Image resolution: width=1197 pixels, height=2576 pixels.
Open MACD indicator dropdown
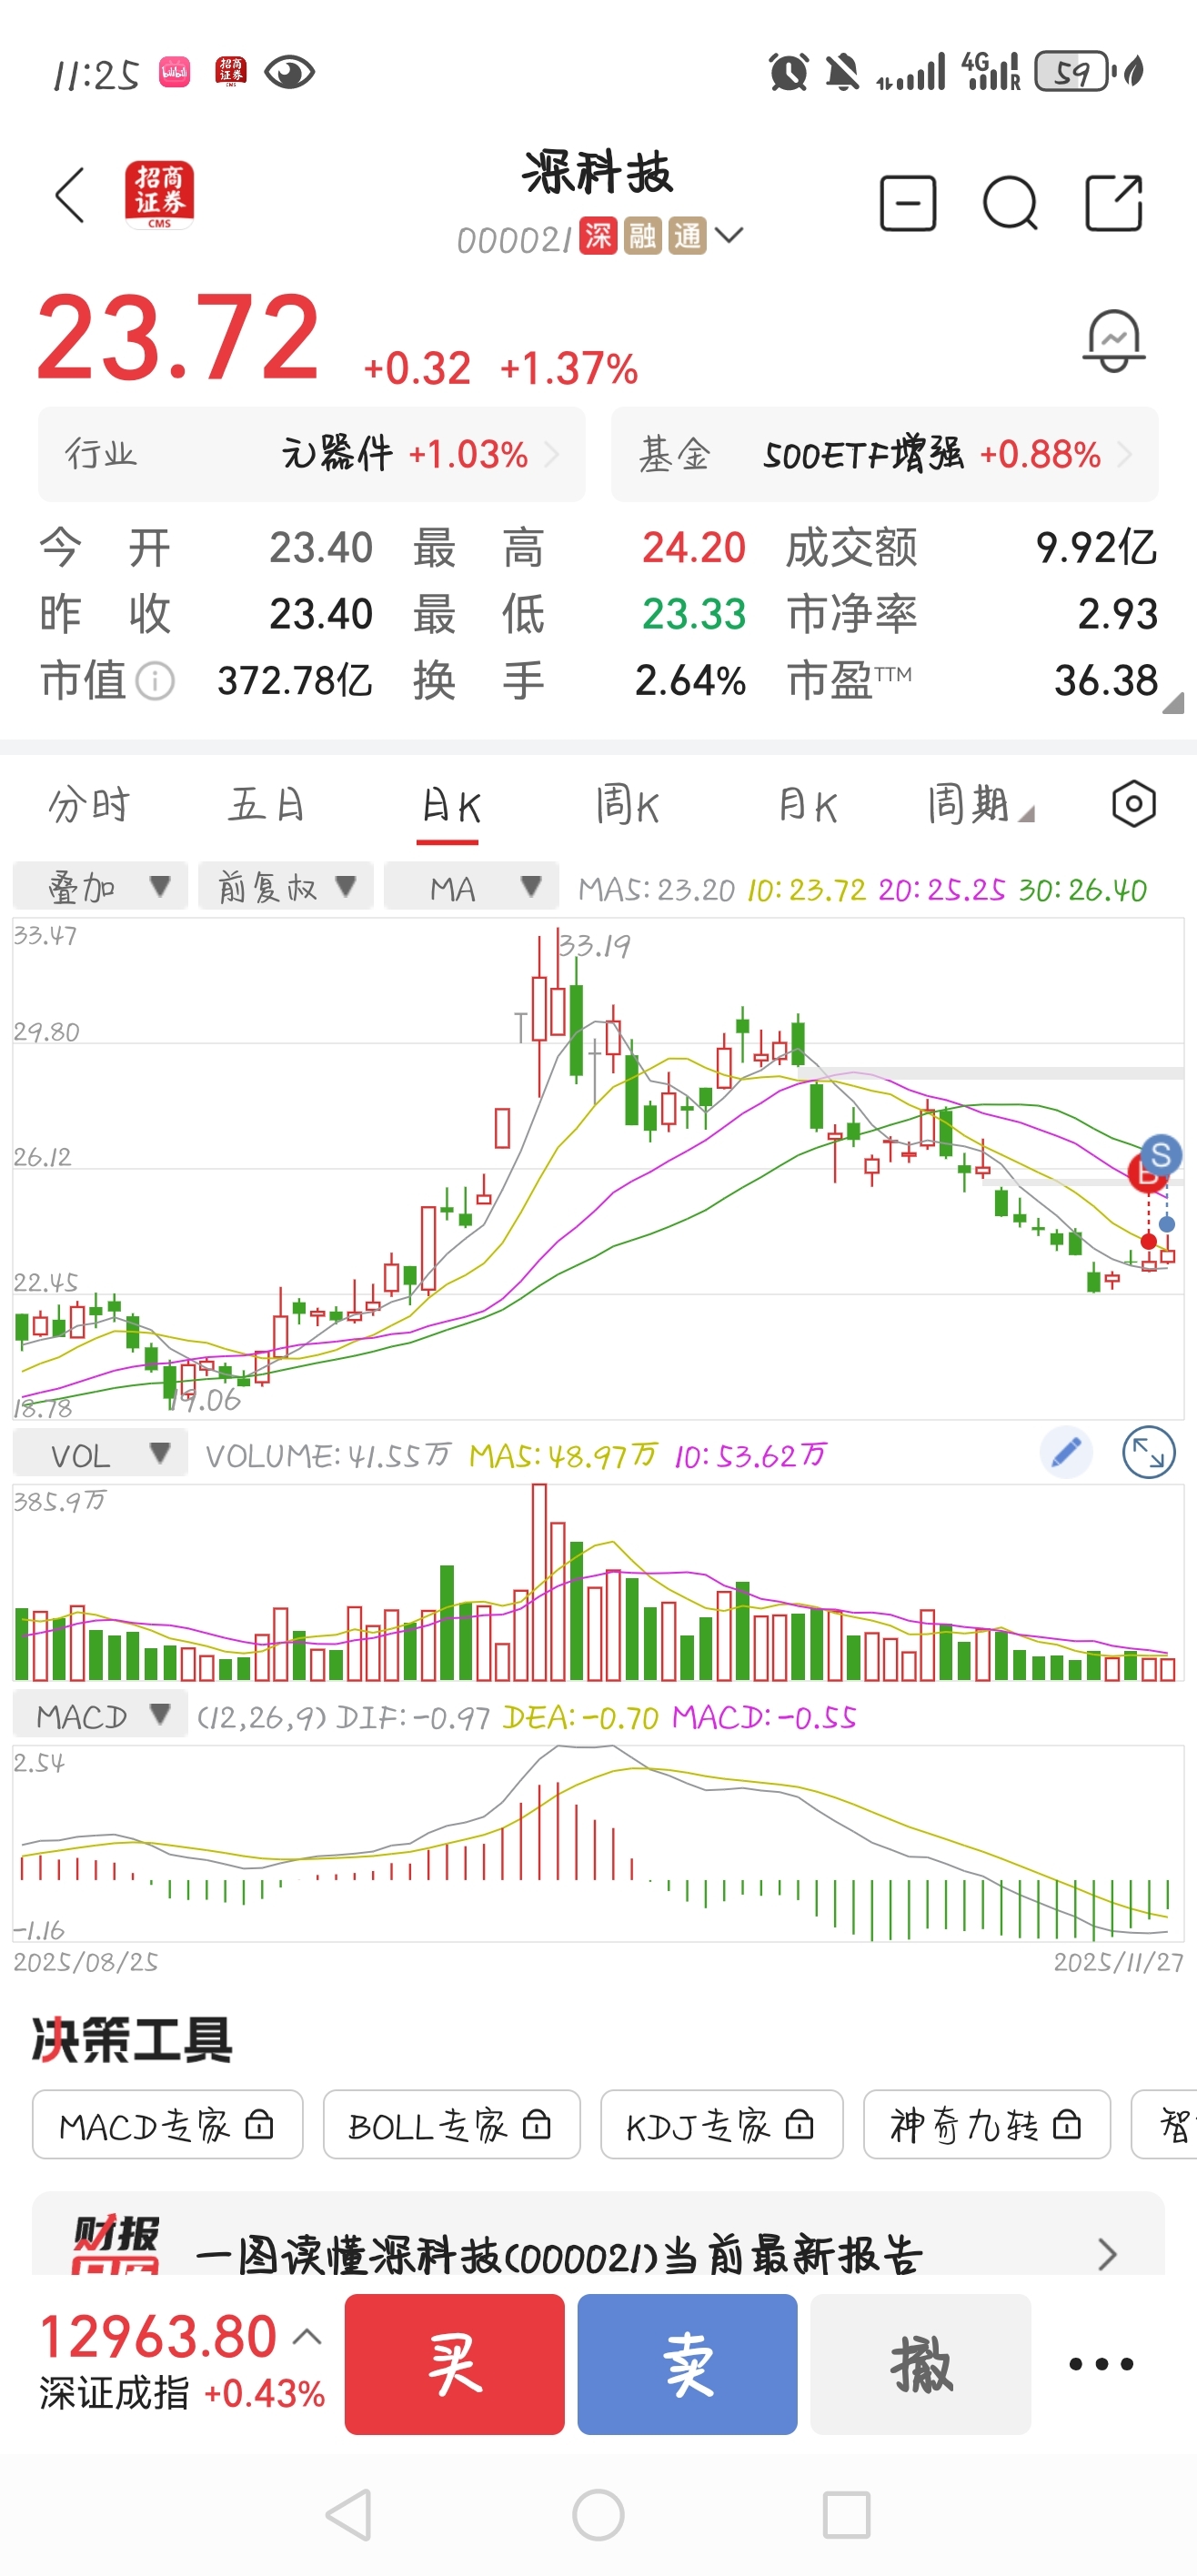[x=100, y=1715]
